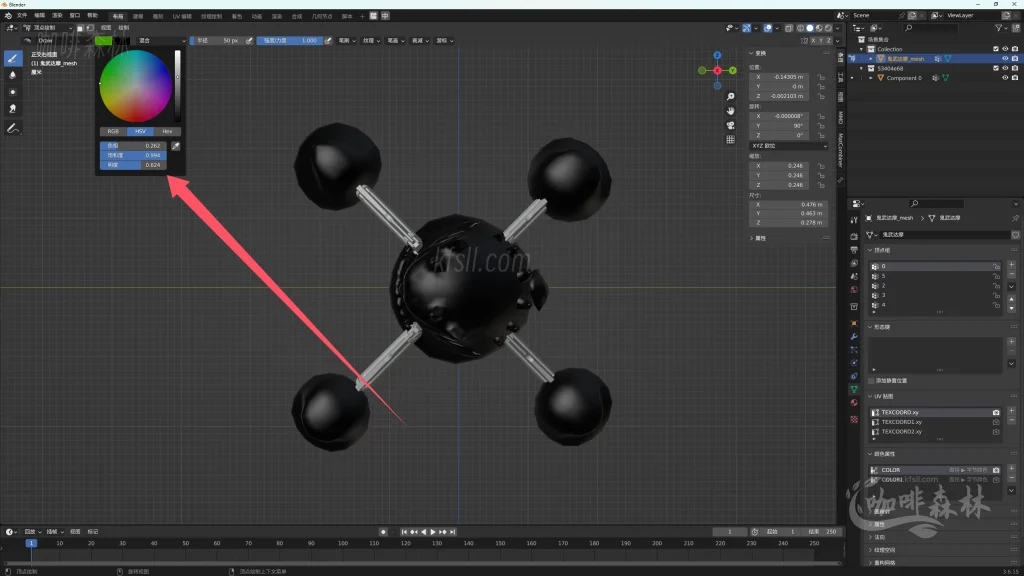Select the Smear tool in left toolbar
This screenshot has width=1024, height=576.
13,108
